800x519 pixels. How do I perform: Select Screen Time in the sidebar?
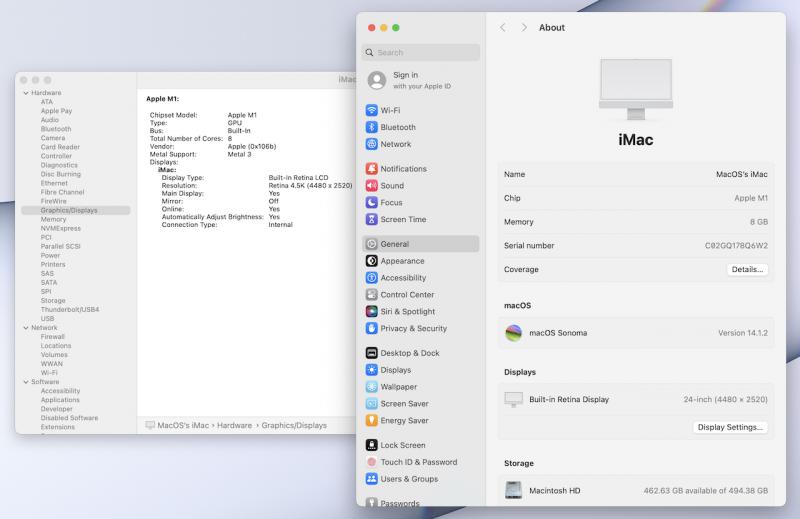point(402,219)
